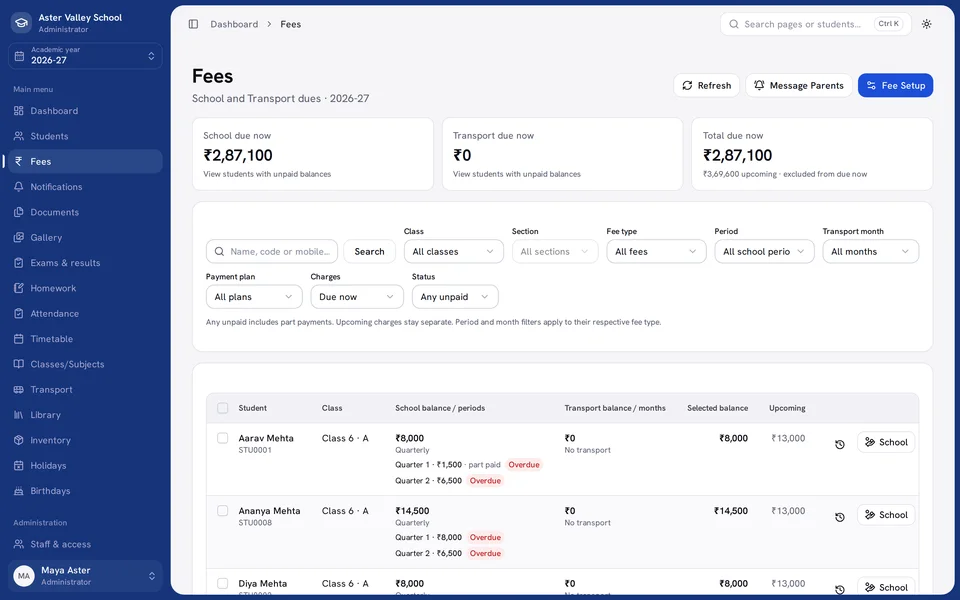Open Classes/Subjects in the sidebar
960x600 pixels.
pos(85,364)
